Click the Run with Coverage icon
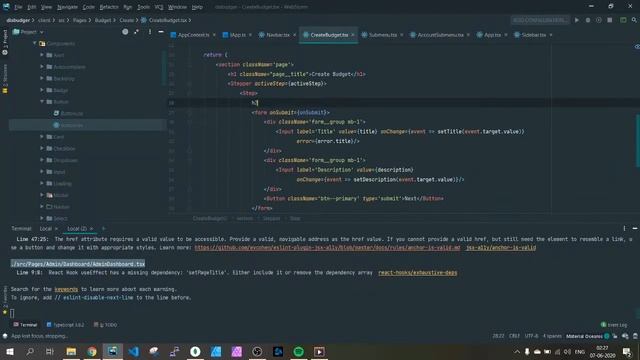Viewport: 640px width, 360px height. tap(598, 20)
